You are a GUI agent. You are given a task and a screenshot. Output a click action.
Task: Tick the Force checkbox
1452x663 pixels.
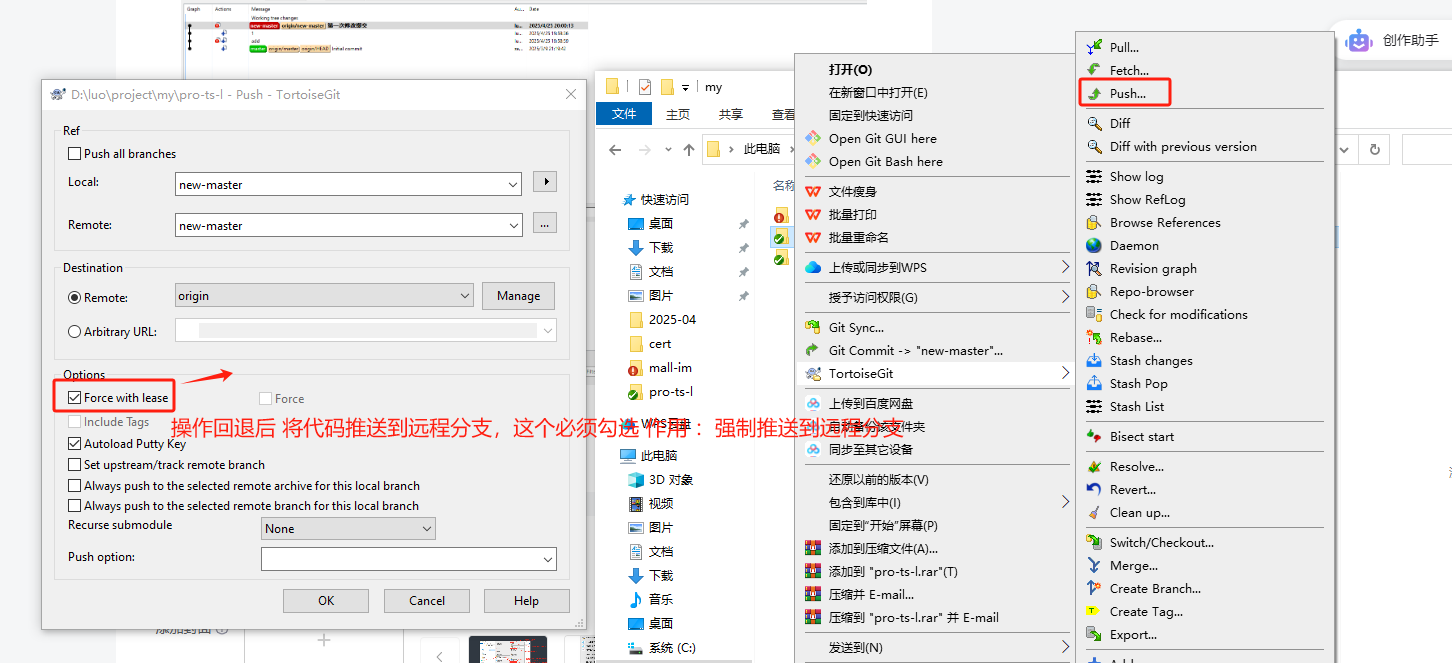point(266,398)
